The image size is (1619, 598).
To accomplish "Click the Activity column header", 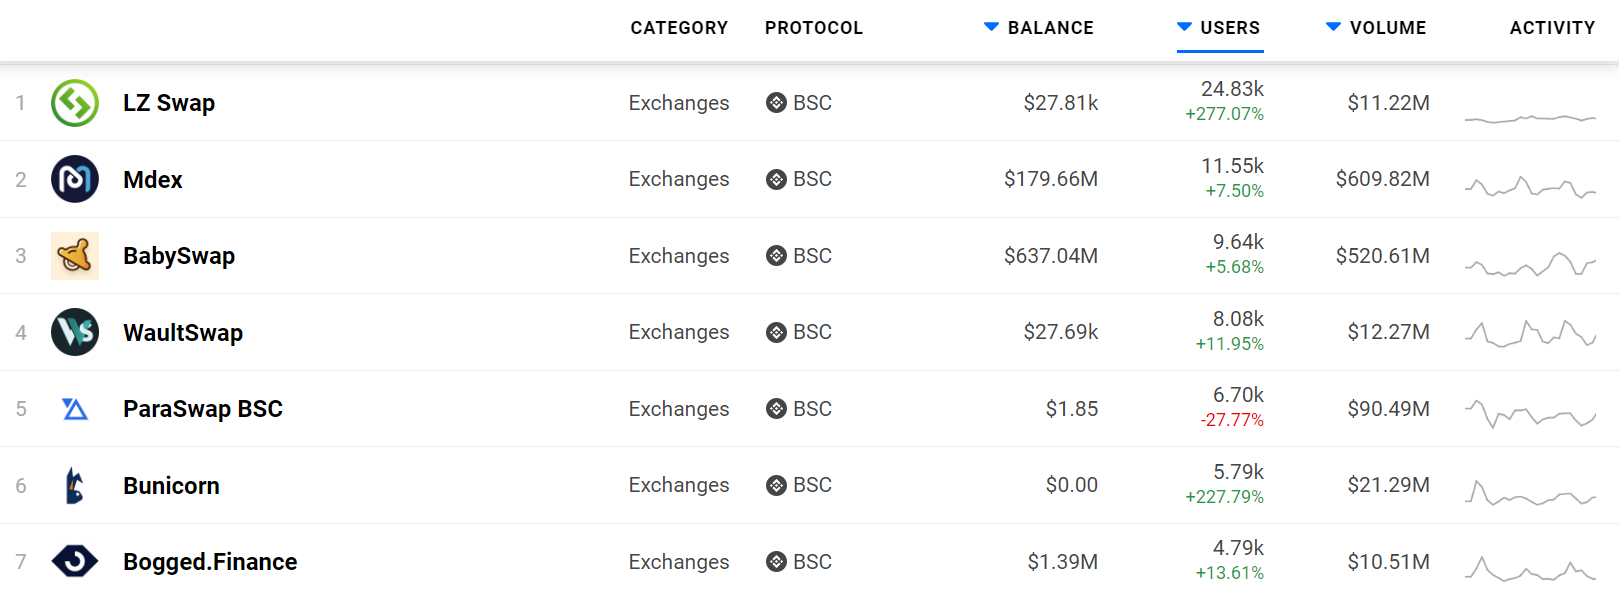I will coord(1552,28).
